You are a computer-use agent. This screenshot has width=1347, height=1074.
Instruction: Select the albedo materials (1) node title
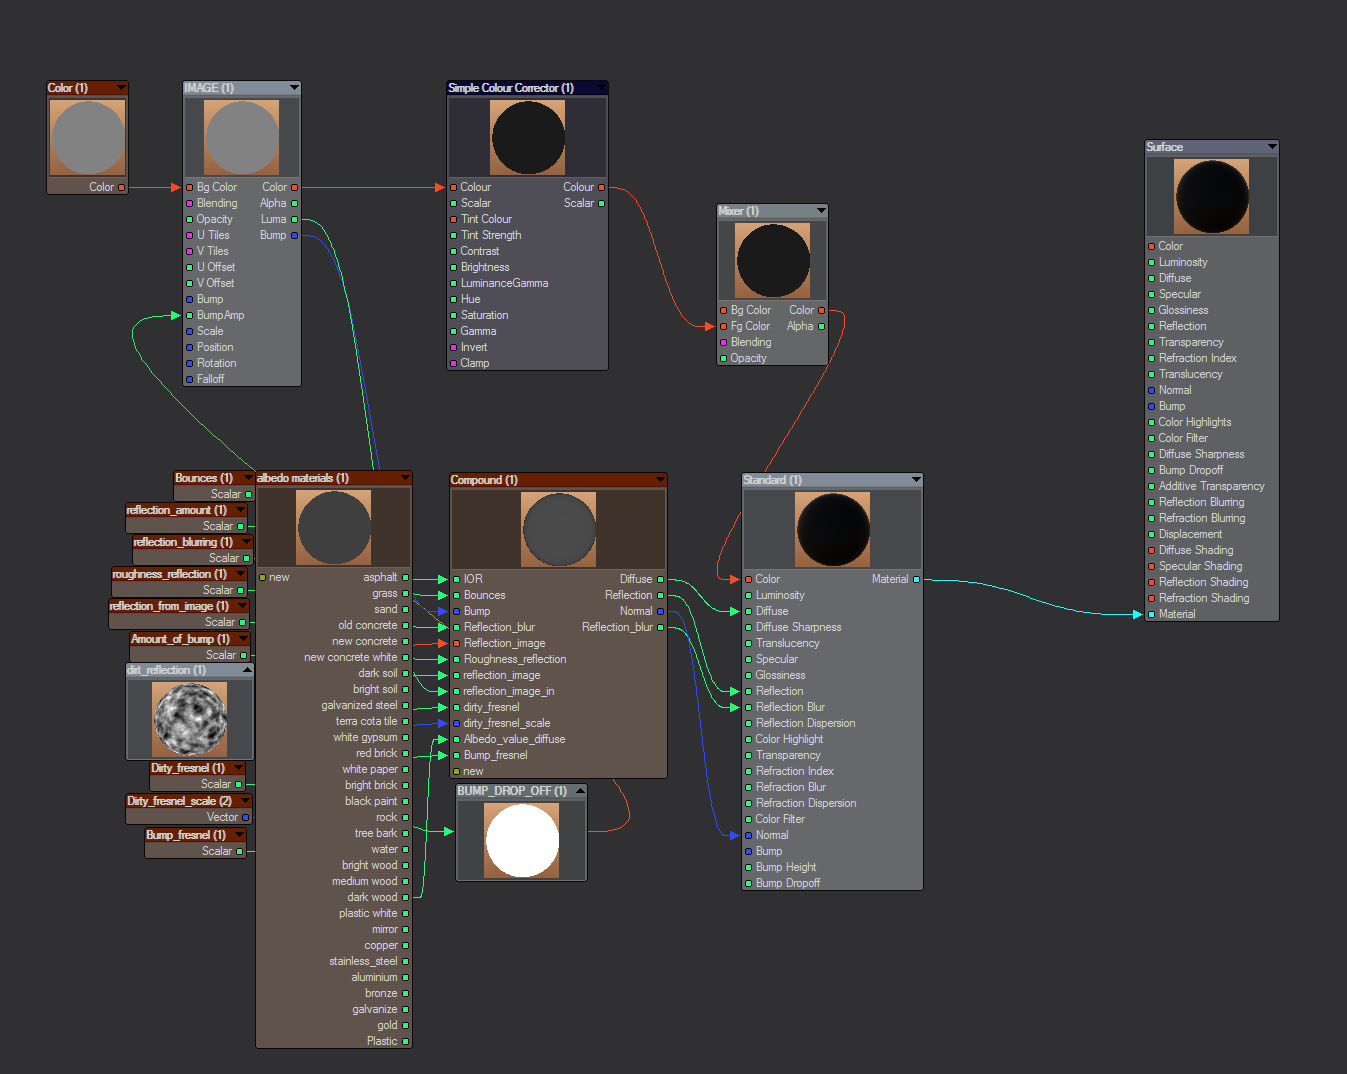pyautogui.click(x=320, y=478)
